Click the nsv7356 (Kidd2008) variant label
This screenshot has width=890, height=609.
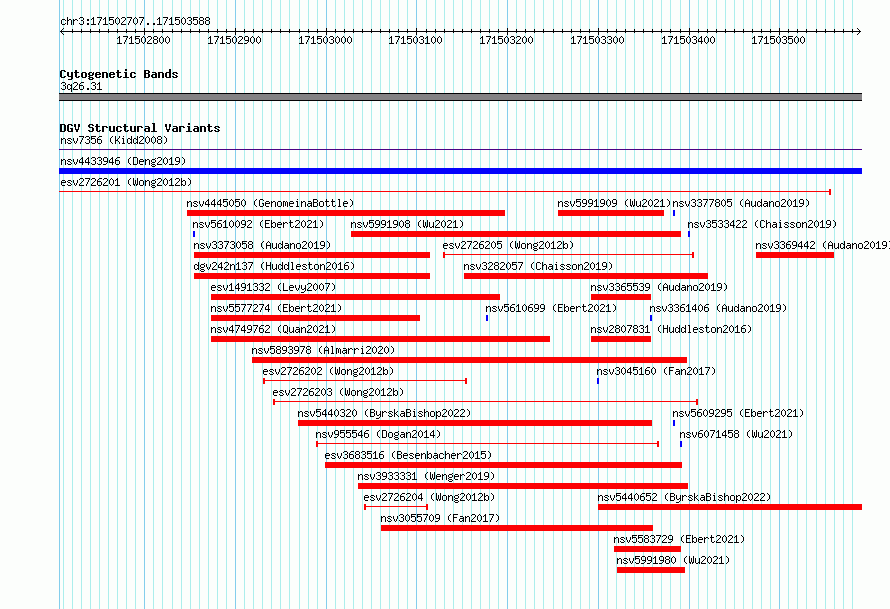(x=114, y=140)
